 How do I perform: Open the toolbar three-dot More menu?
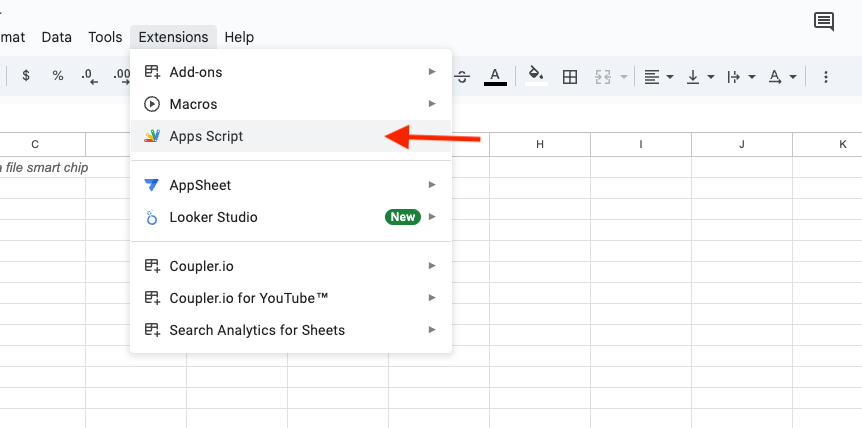[825, 77]
